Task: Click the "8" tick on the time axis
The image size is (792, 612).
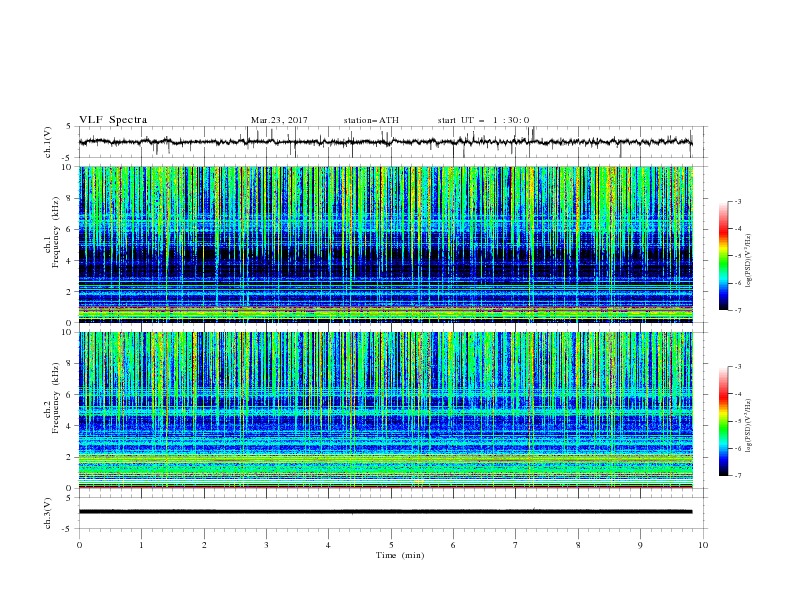Action: 578,545
